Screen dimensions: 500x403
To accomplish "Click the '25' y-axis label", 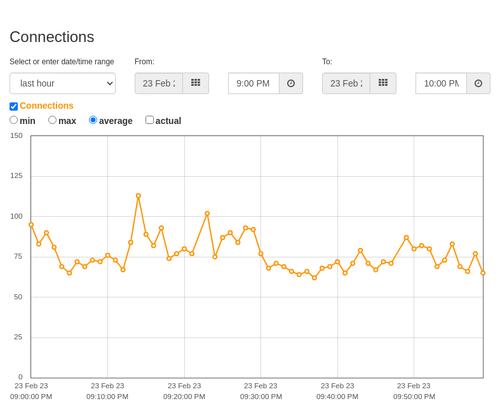I will pyautogui.click(x=18, y=337).
